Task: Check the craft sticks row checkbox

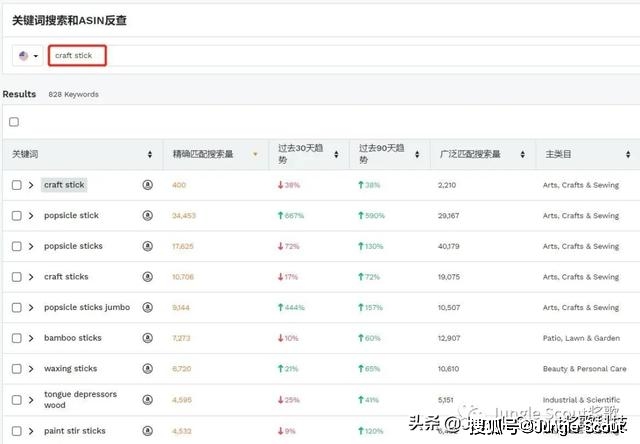Action: tap(16, 277)
